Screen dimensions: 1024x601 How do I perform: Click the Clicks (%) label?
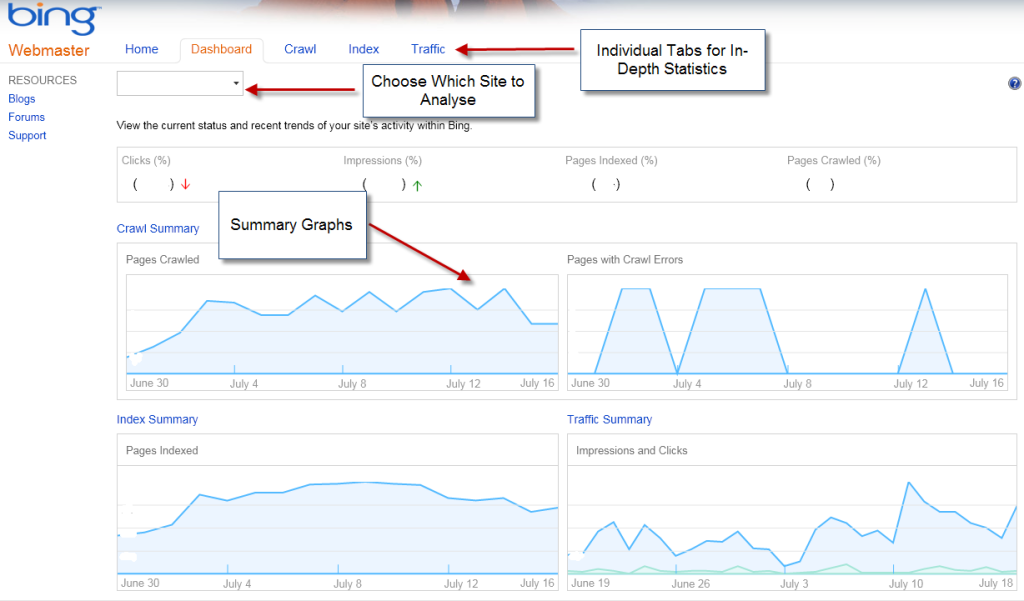pos(146,161)
